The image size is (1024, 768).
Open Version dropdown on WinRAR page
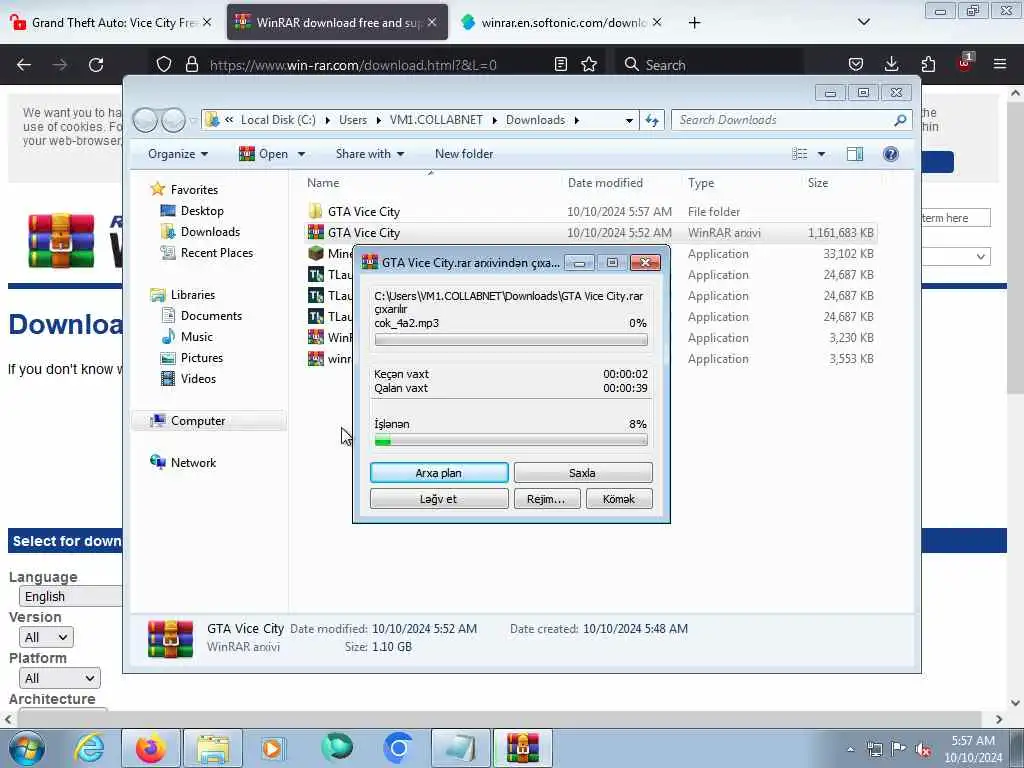point(46,637)
